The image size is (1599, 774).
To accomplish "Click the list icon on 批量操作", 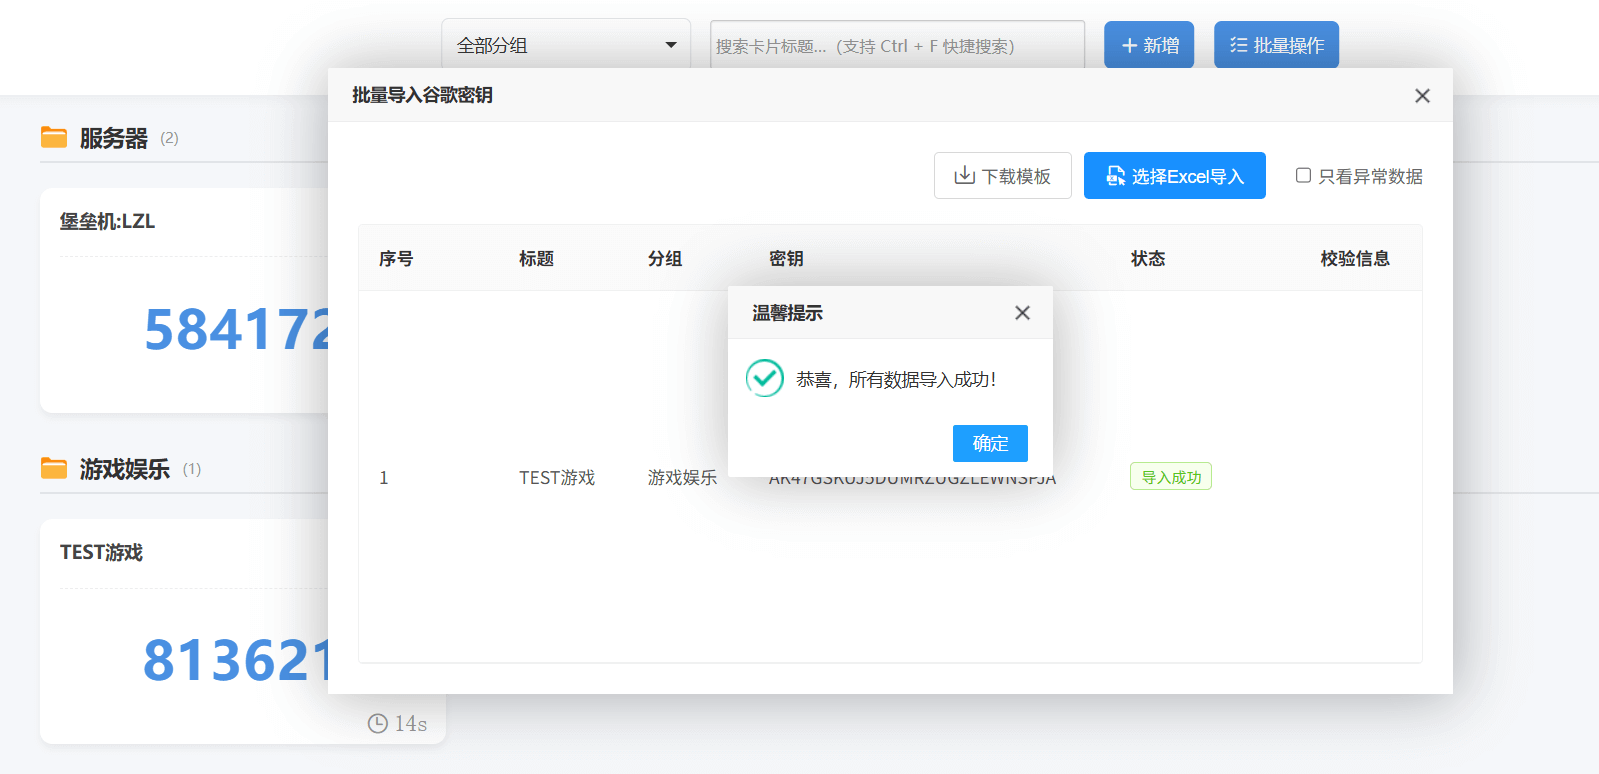I will (1238, 45).
